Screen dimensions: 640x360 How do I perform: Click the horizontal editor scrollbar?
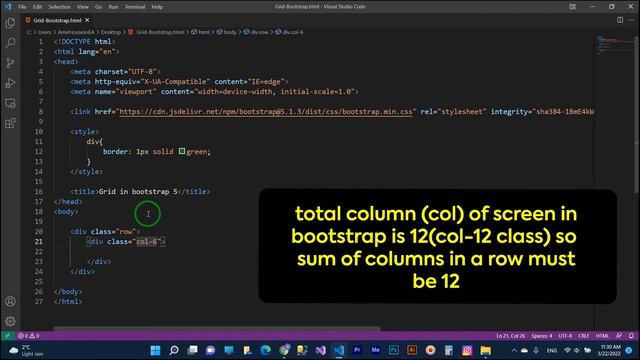pos(217,328)
